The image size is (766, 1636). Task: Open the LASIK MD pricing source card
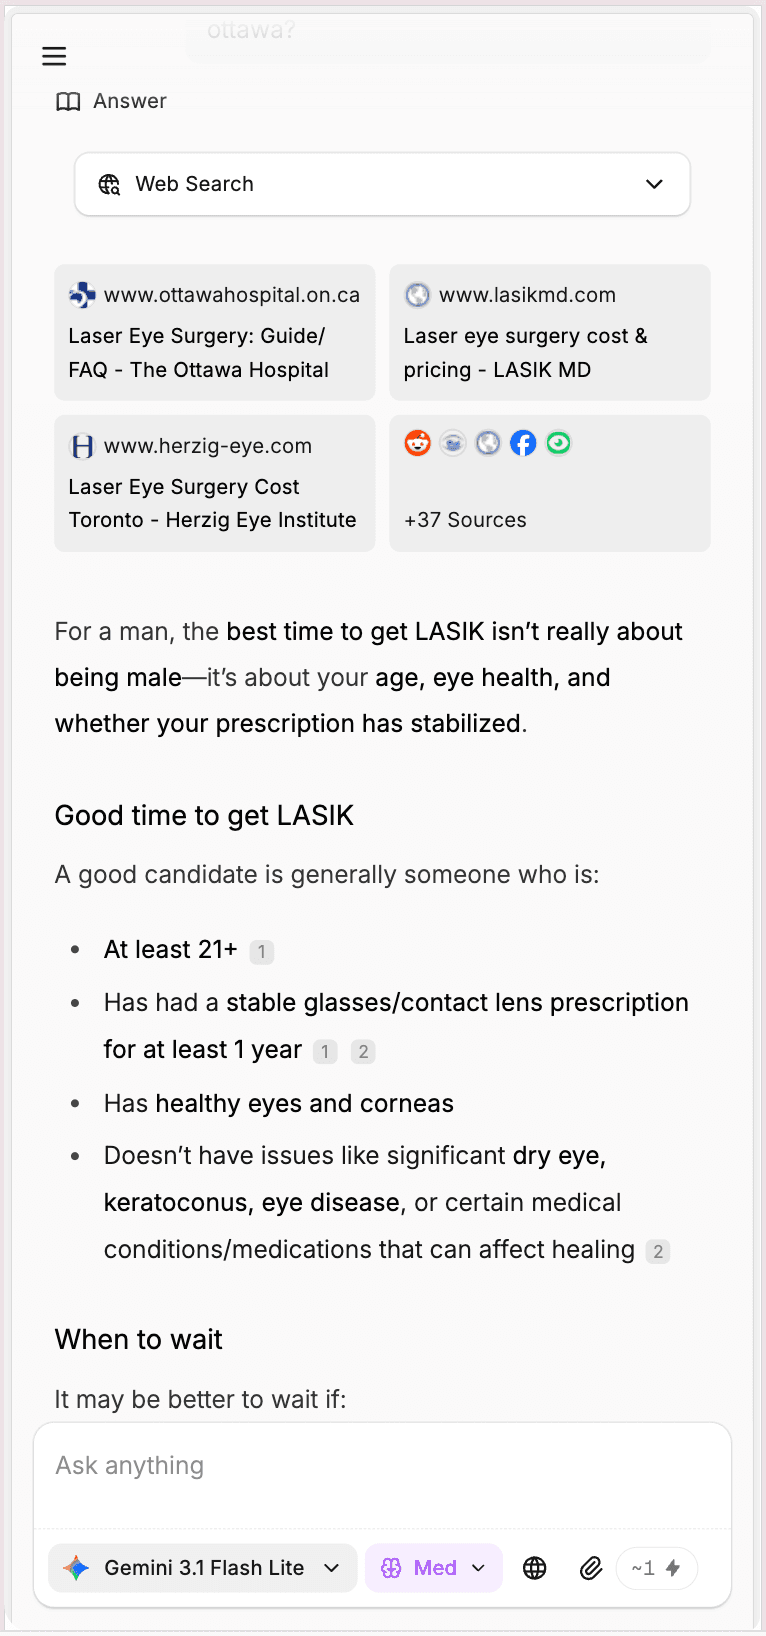tap(550, 332)
